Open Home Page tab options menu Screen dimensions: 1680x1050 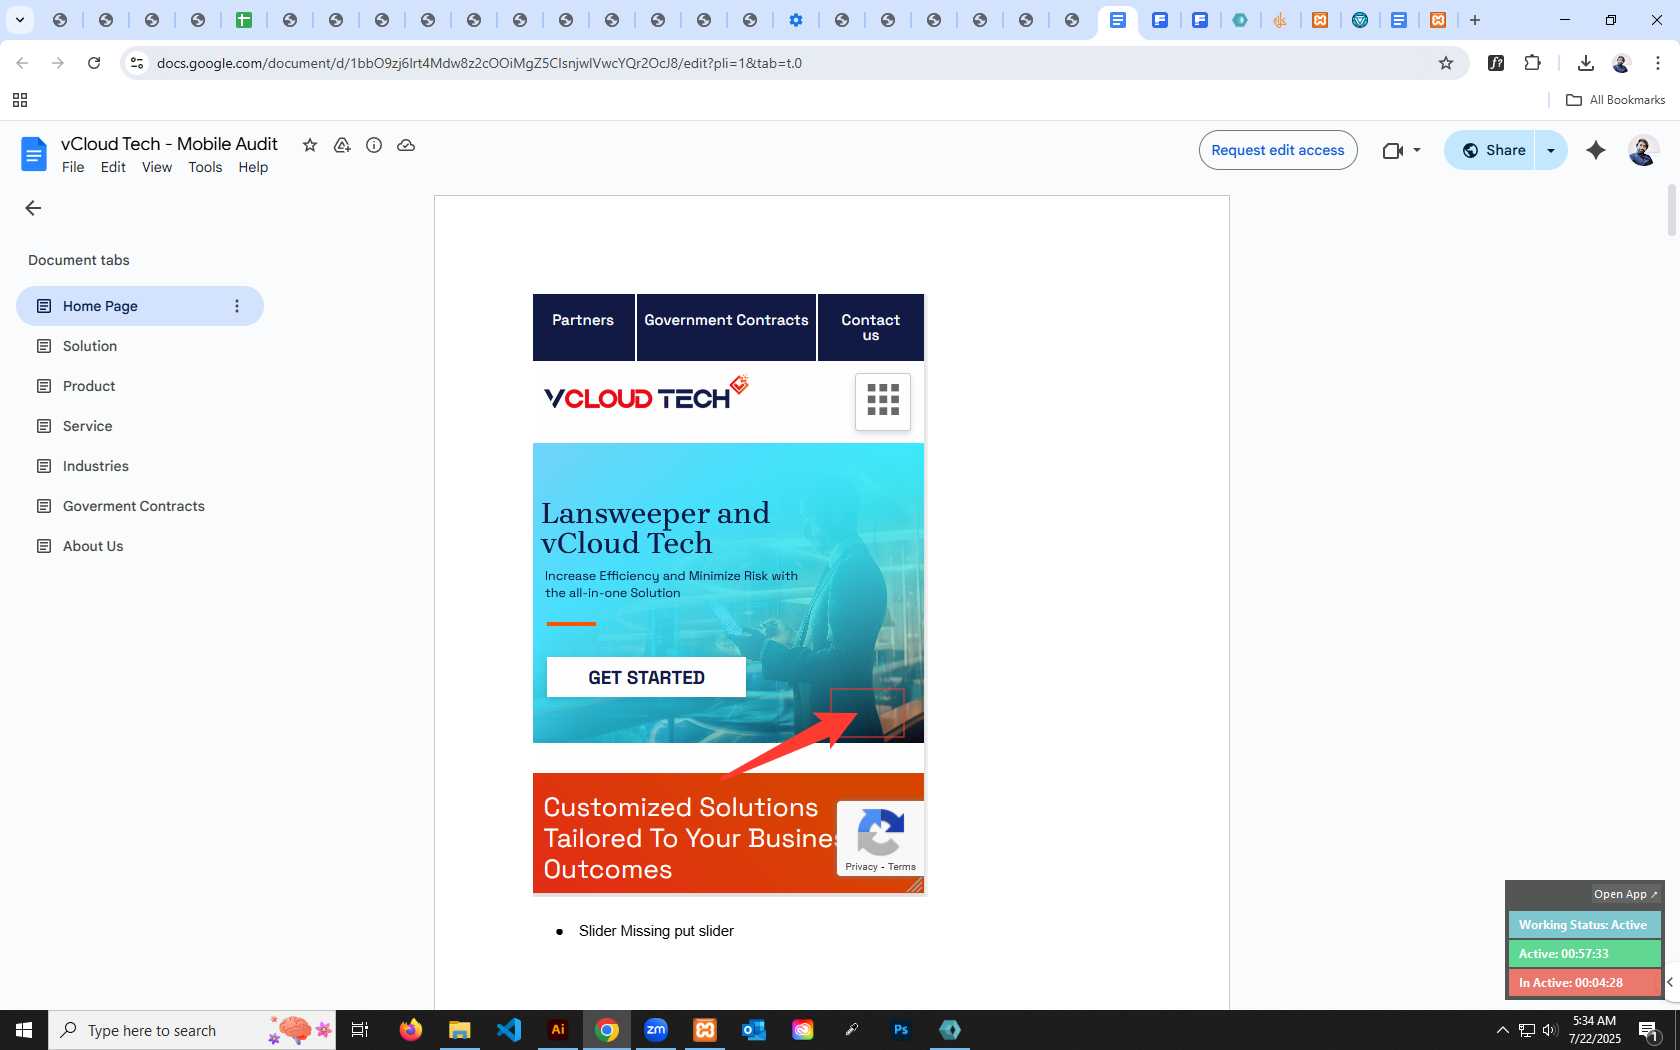click(237, 306)
